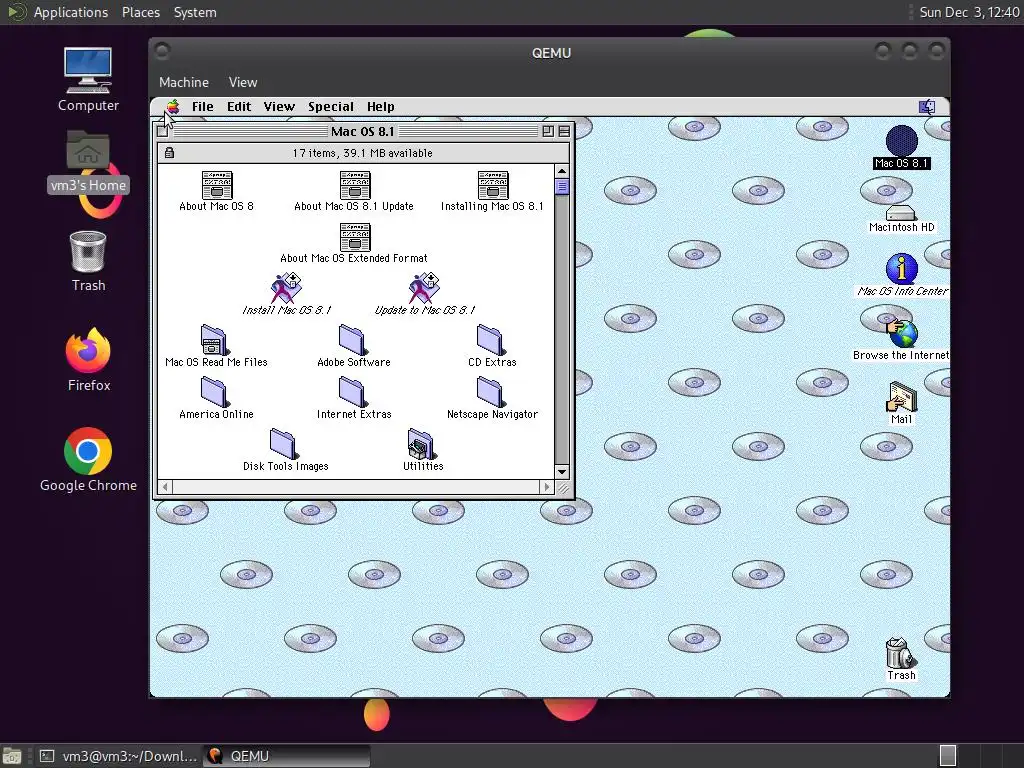Click the Mac OS 8.1 window zoom box
Image resolution: width=1024 pixels, height=768 pixels.
548,131
